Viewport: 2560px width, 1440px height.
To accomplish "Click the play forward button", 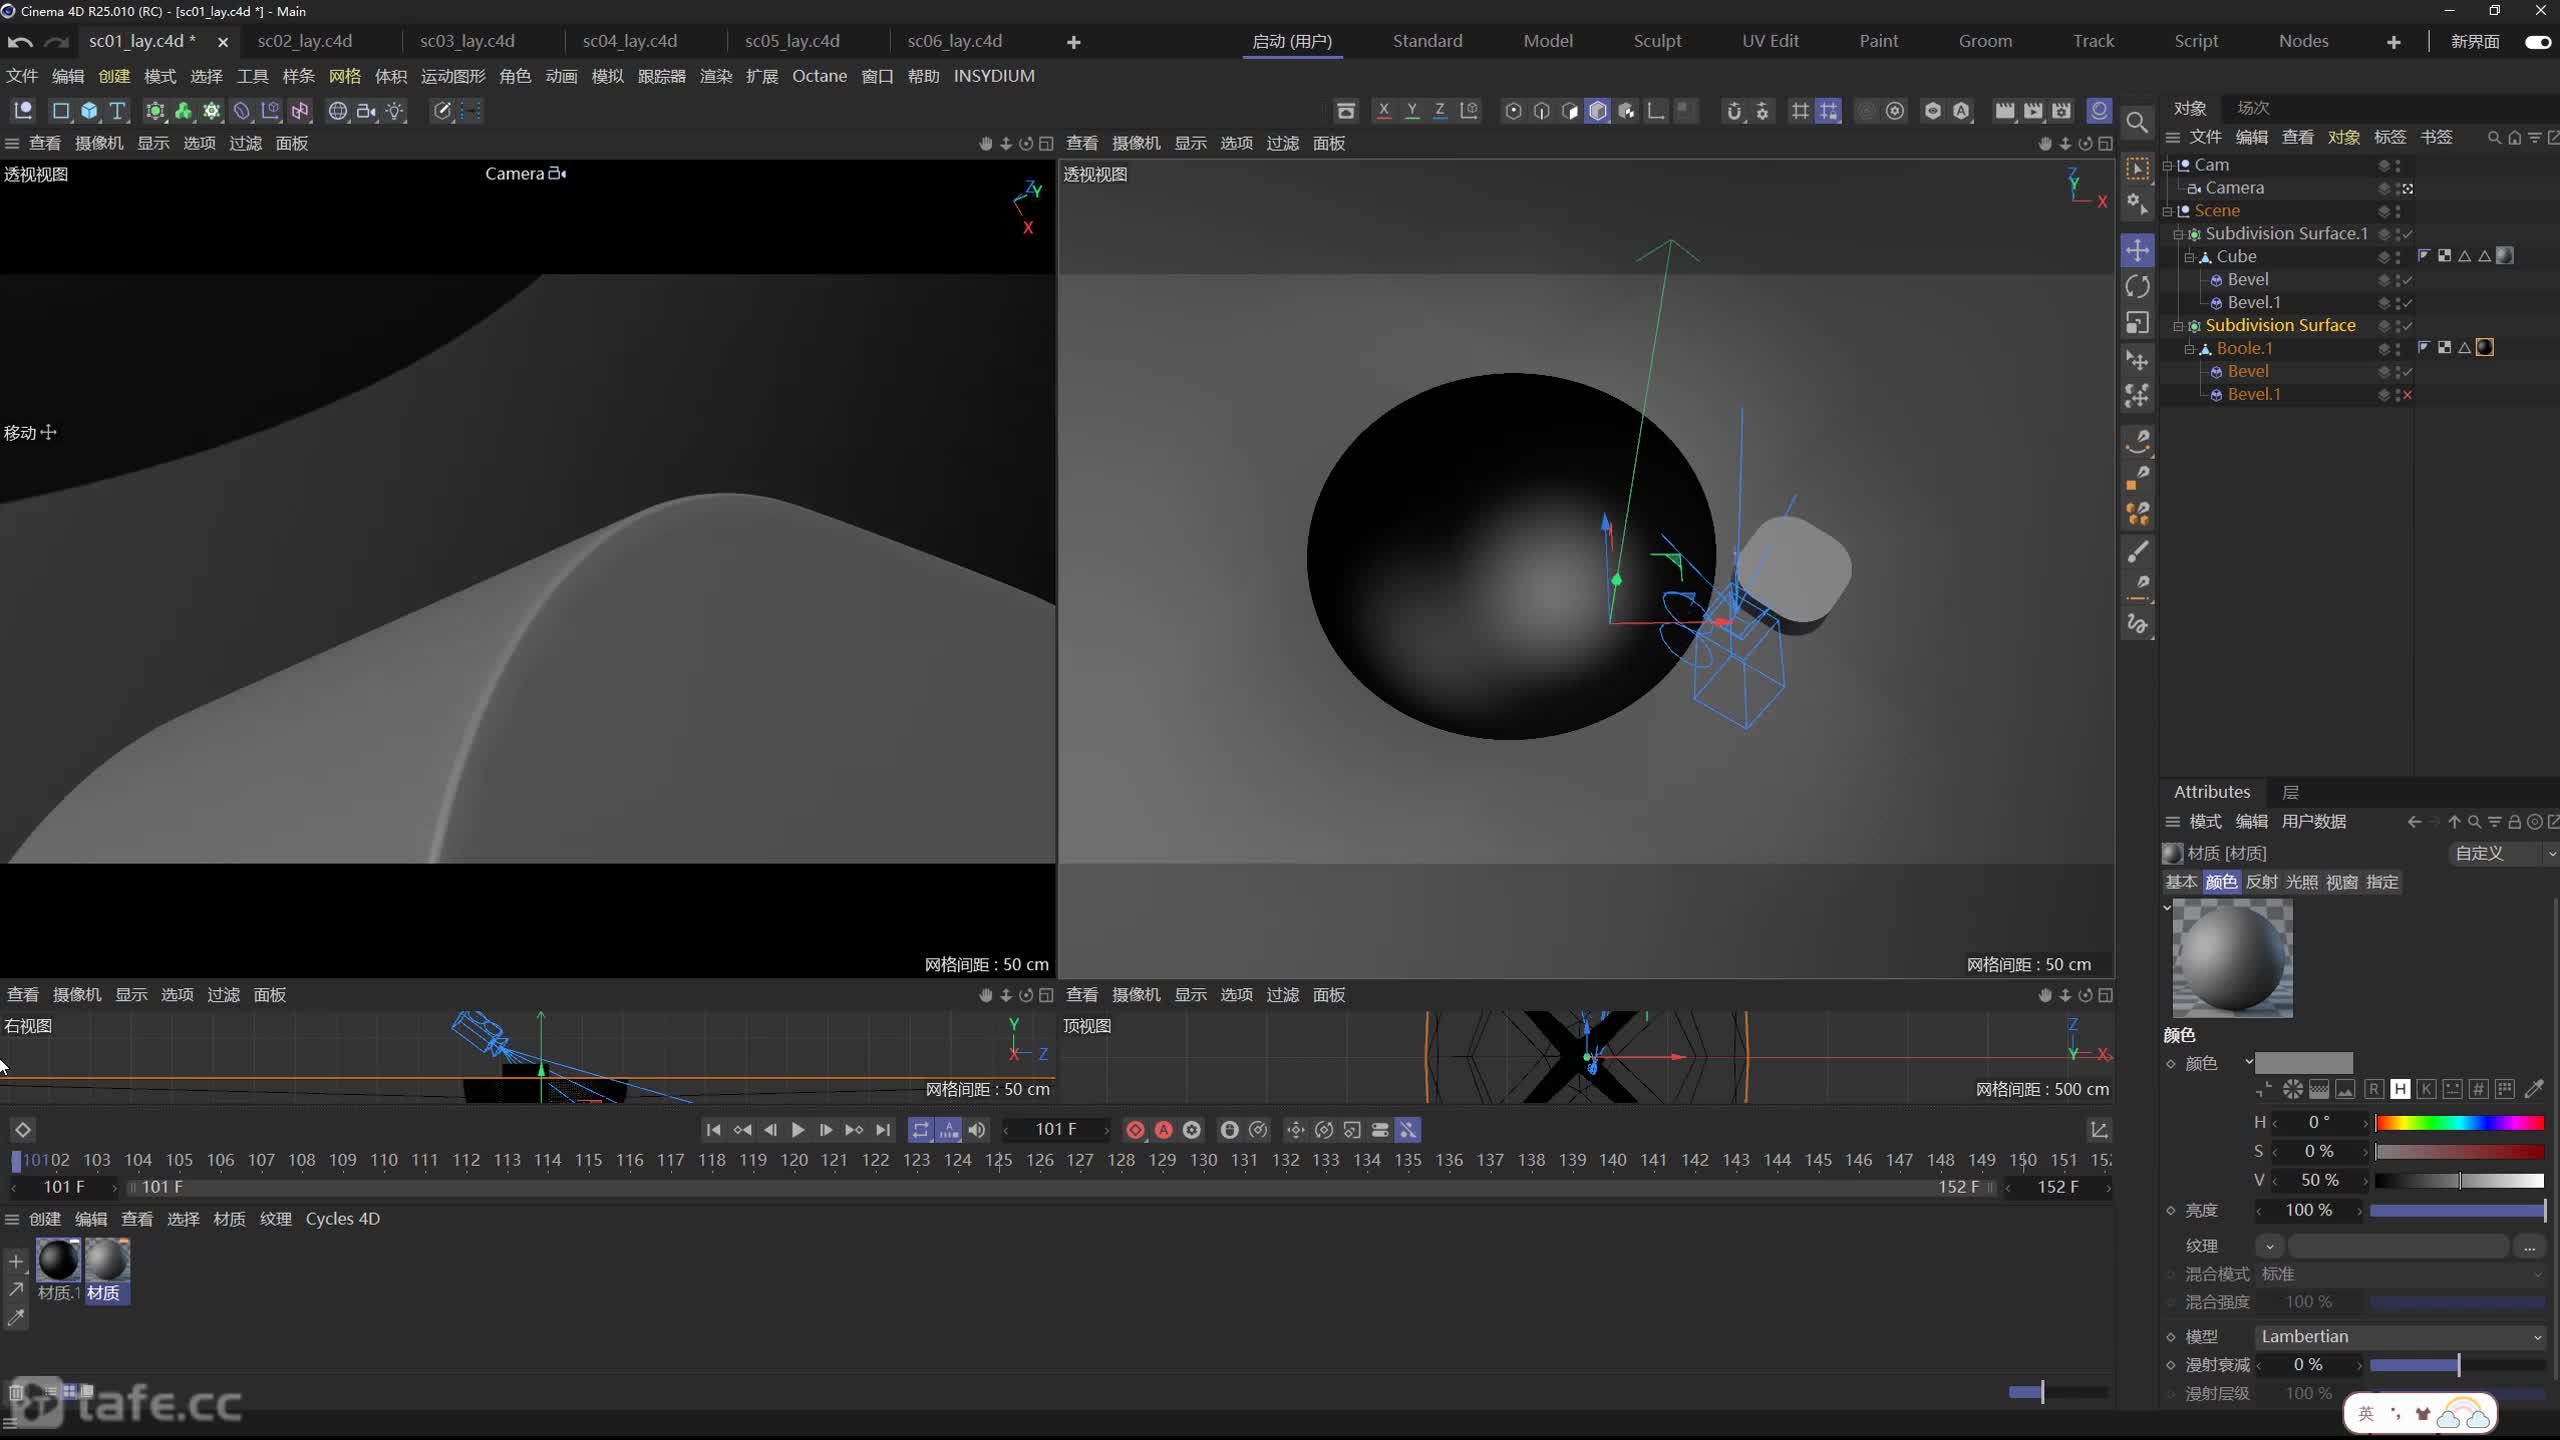I will [x=797, y=1130].
